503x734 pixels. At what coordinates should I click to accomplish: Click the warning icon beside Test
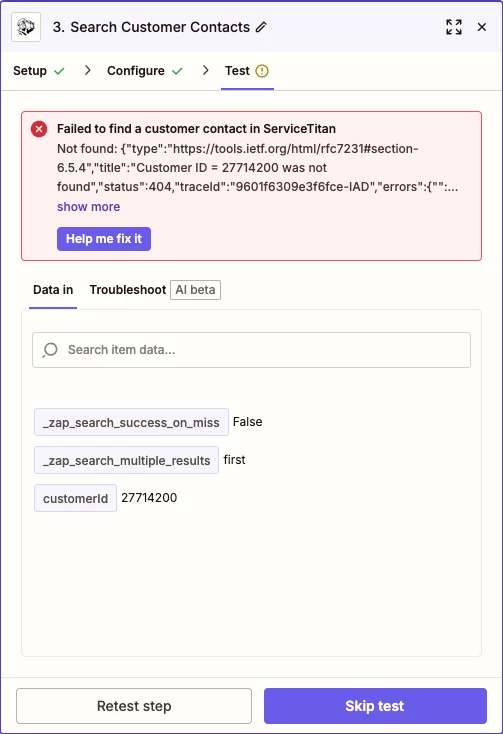[262, 71]
